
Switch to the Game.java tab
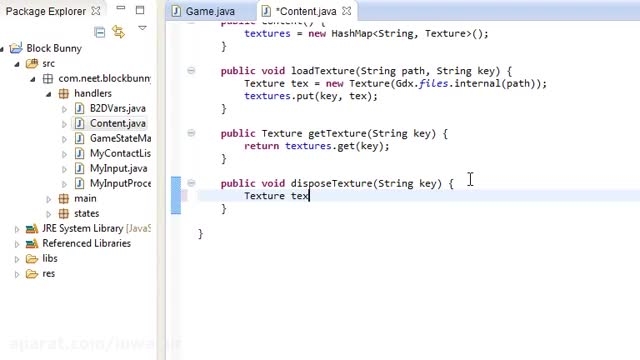(204, 11)
